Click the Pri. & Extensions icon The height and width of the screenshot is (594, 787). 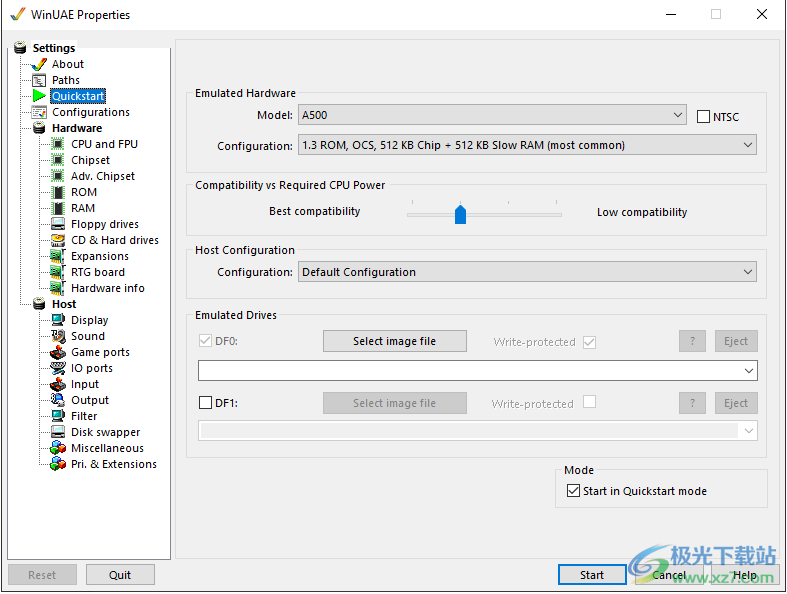tap(58, 464)
